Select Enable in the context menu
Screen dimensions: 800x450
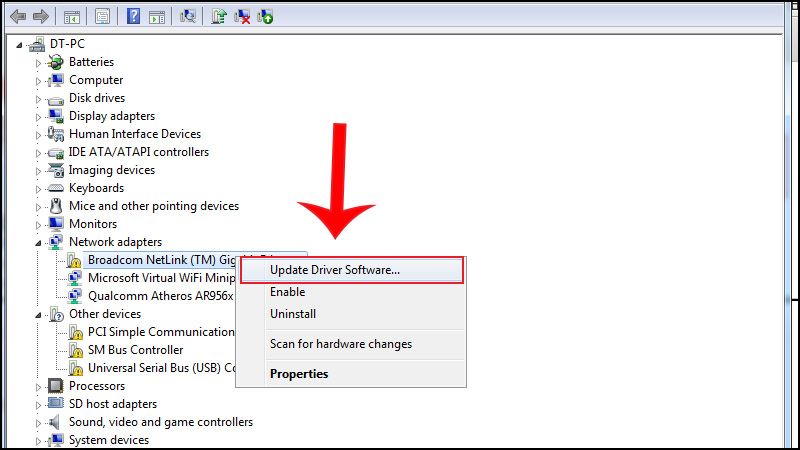coord(288,292)
